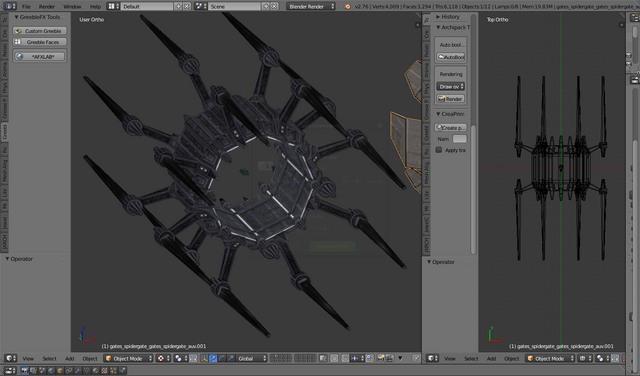
Task: Enable the rotate manipulator arc
Action: pyautogui.click(x=222, y=358)
